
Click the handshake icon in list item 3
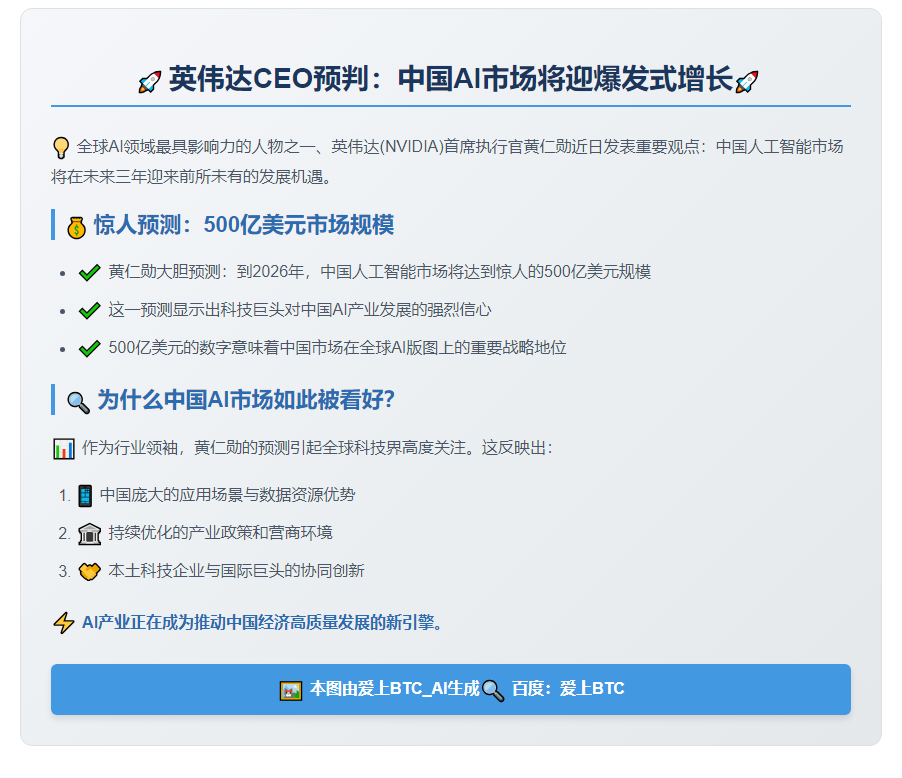(x=90, y=572)
